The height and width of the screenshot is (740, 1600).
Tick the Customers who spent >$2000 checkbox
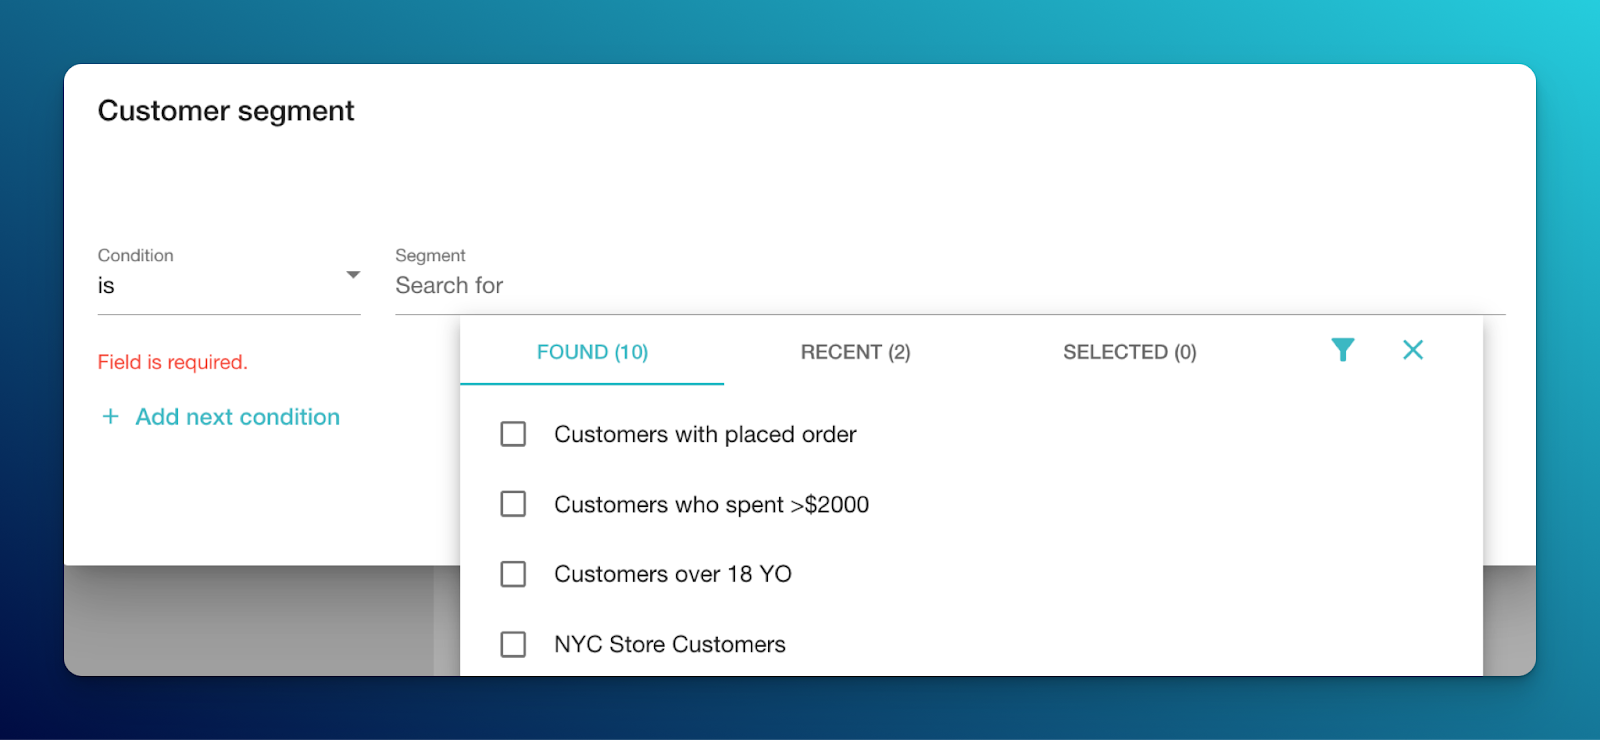(513, 504)
